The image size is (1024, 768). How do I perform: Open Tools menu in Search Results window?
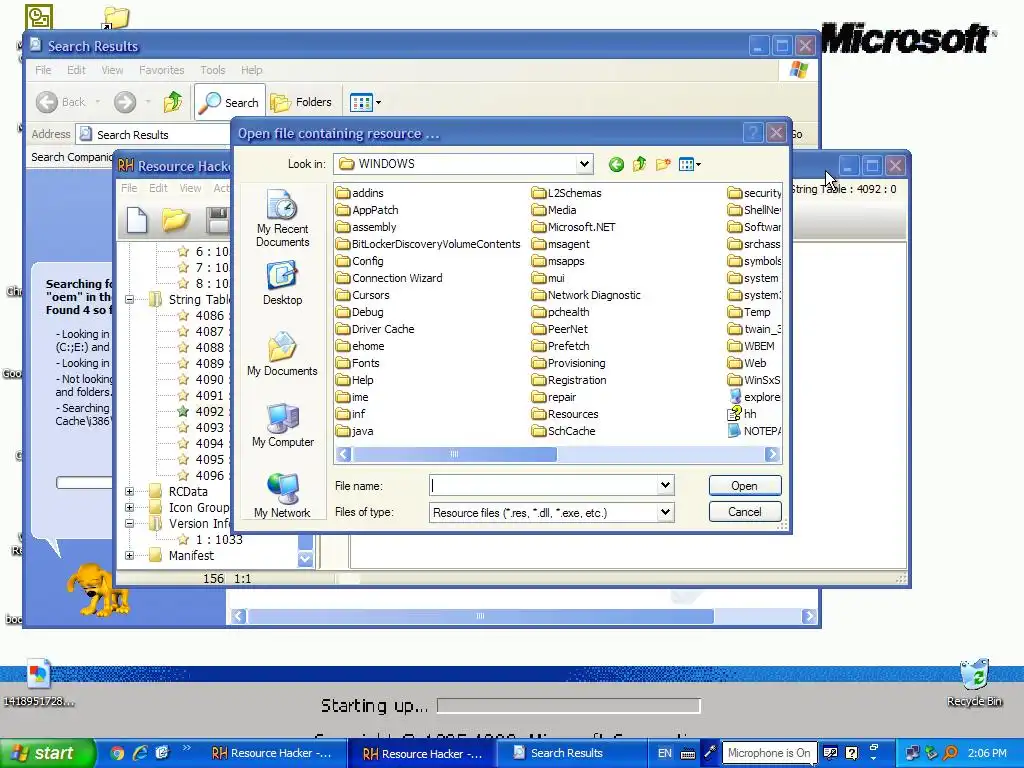coord(212,70)
